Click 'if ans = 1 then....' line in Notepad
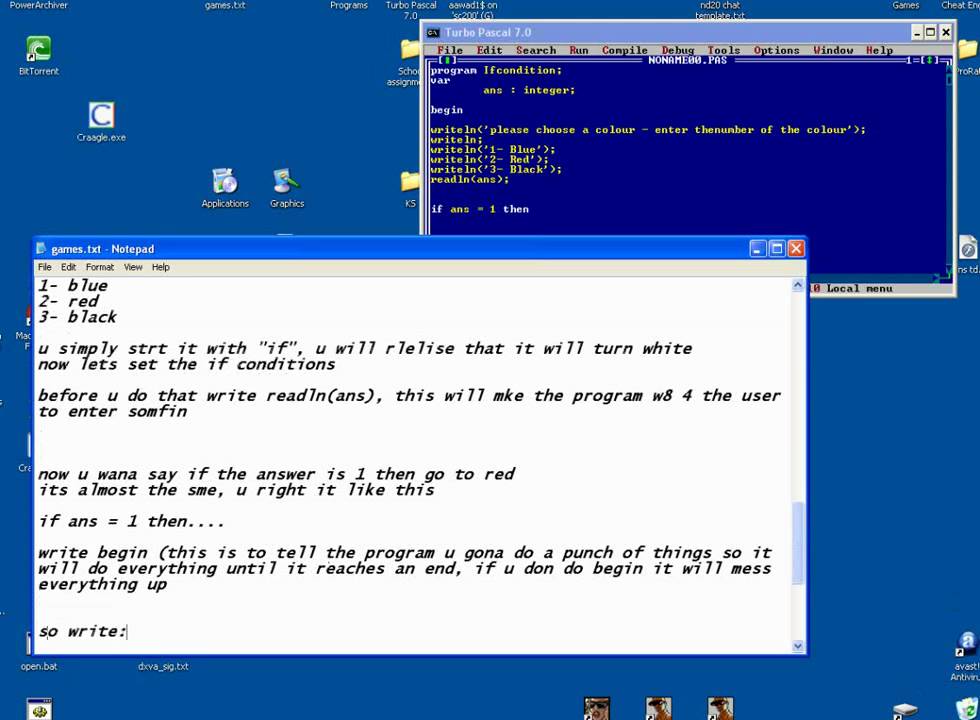Viewport: 980px width, 720px height. click(x=131, y=522)
